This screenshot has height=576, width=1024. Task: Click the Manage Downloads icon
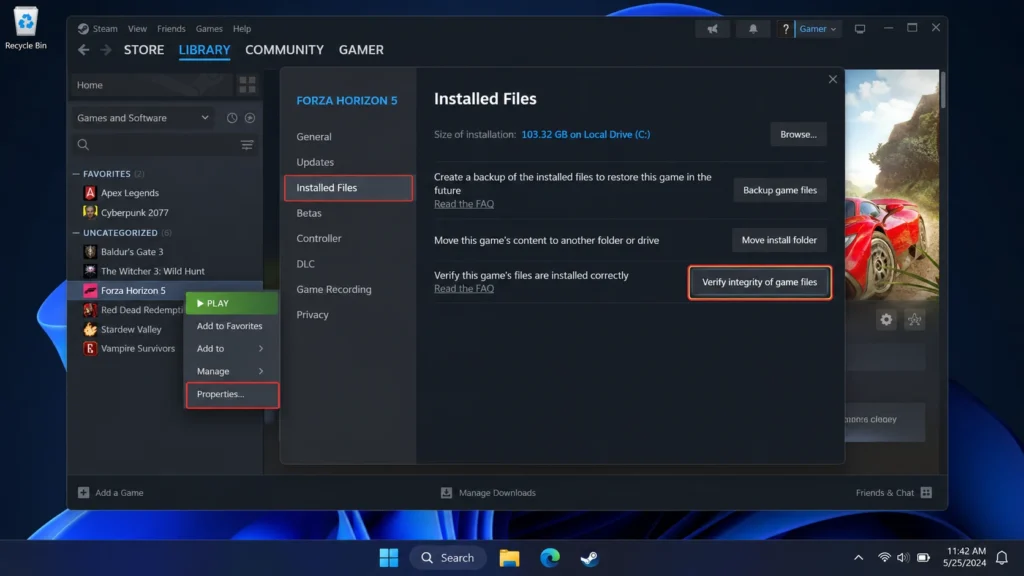tap(446, 492)
